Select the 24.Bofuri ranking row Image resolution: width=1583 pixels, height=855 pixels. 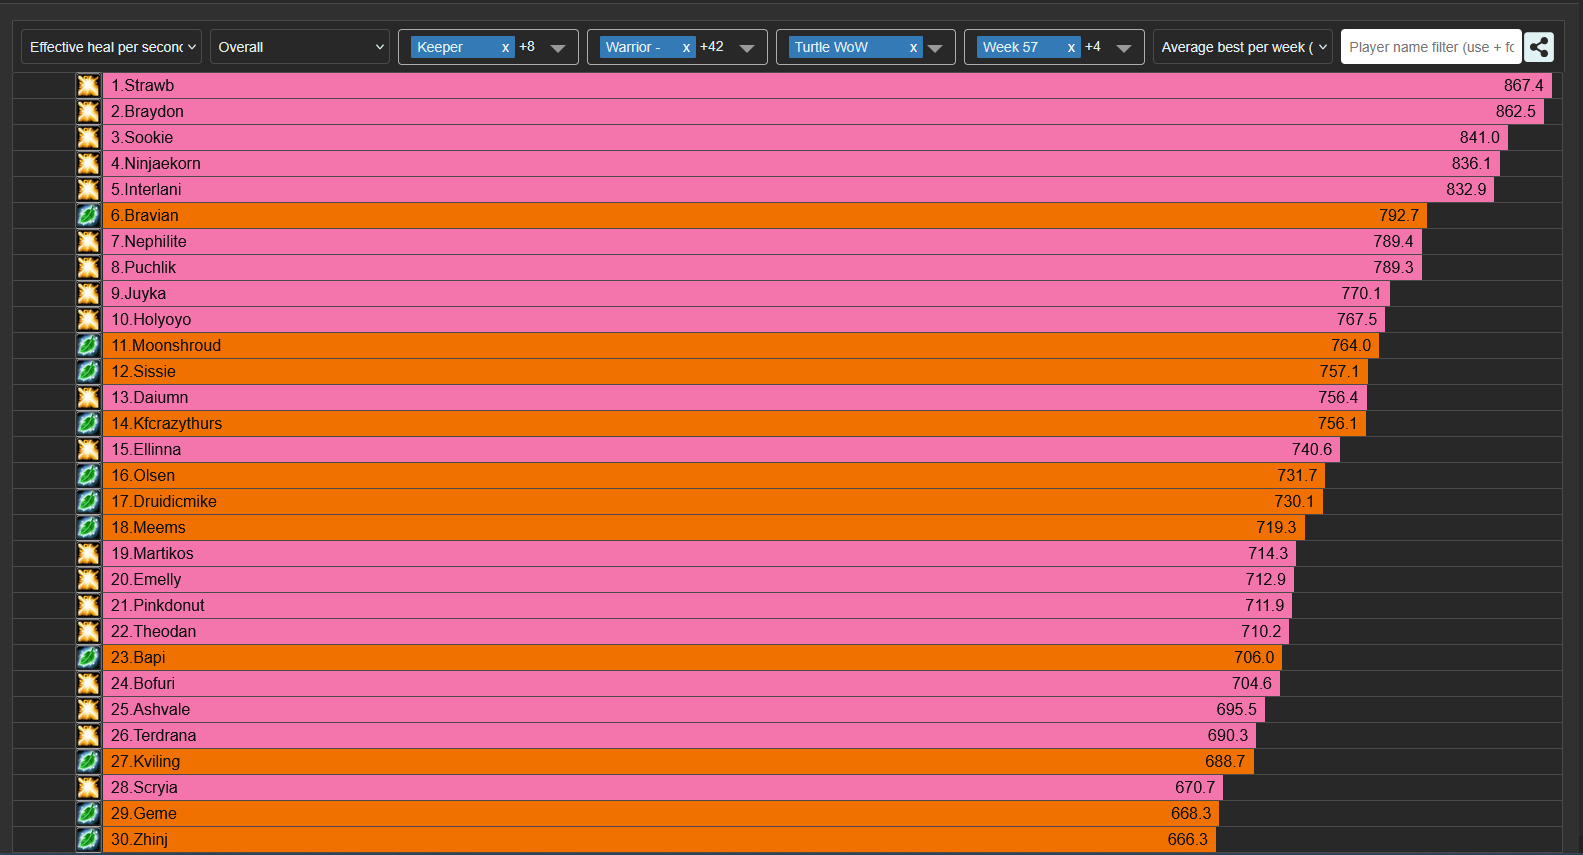[691, 684]
